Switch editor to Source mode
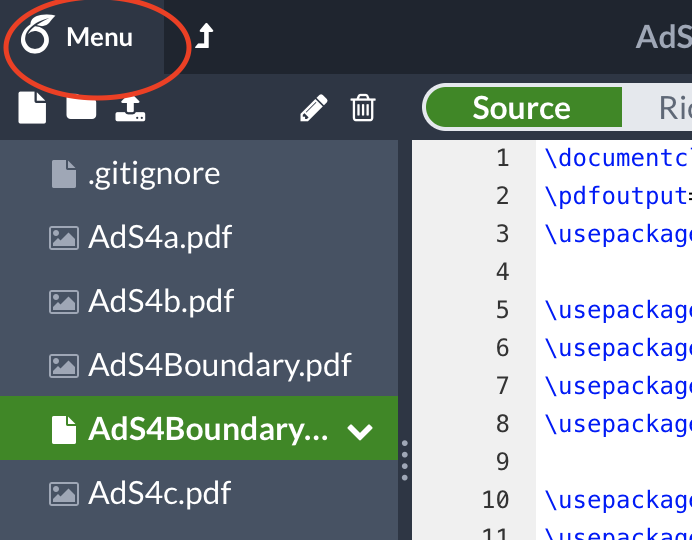The width and height of the screenshot is (692, 540). click(x=521, y=108)
